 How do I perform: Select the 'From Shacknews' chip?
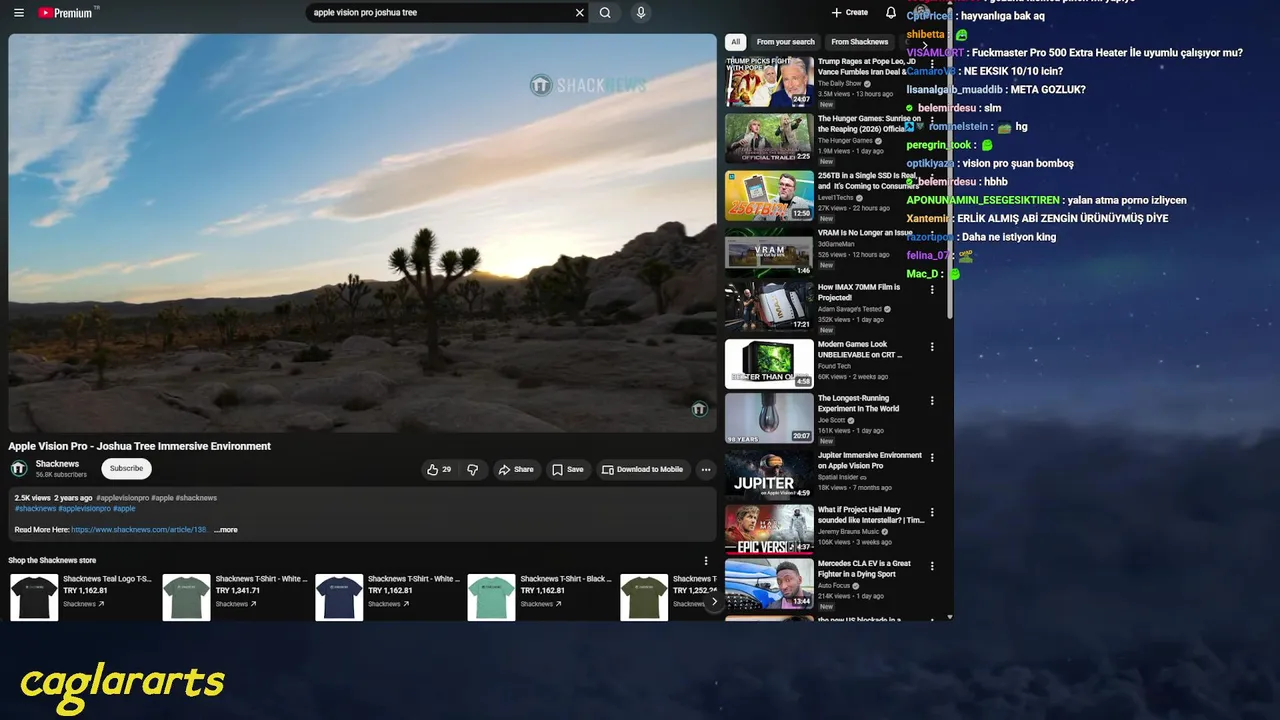click(860, 42)
